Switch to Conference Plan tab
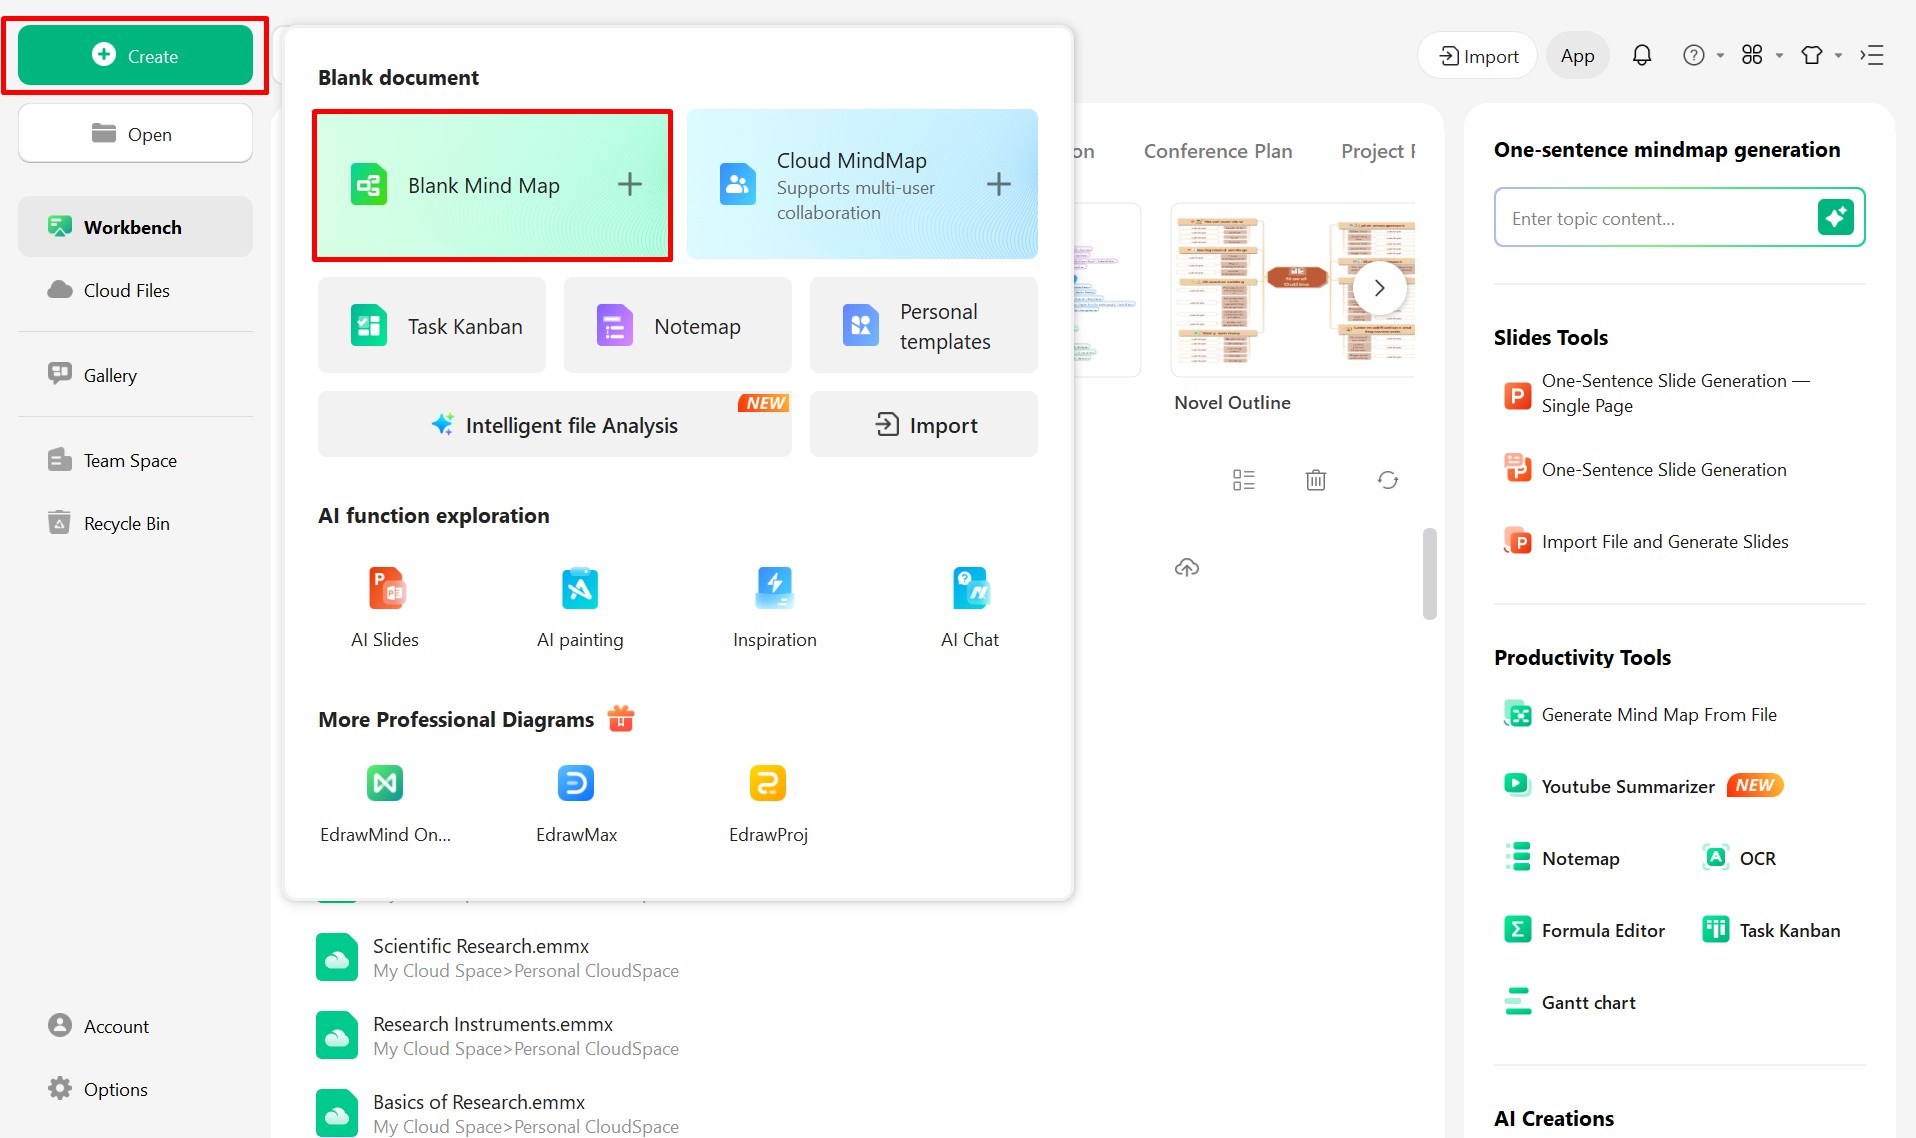Viewport: 1916px width, 1138px height. 1217,151
